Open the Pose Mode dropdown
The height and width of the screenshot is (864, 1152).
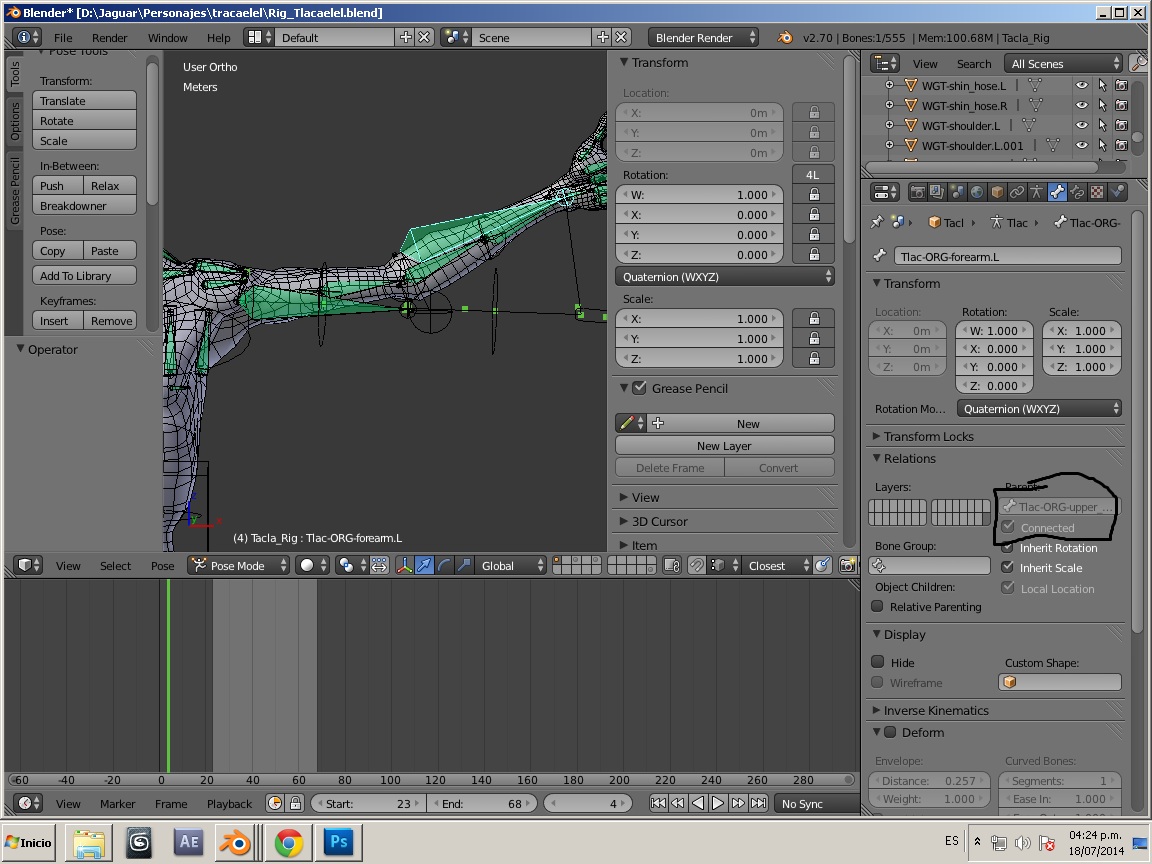239,566
